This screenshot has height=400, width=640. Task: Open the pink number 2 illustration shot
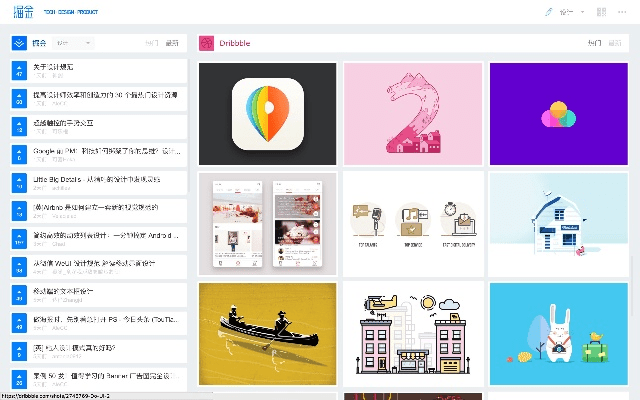tap(412, 114)
